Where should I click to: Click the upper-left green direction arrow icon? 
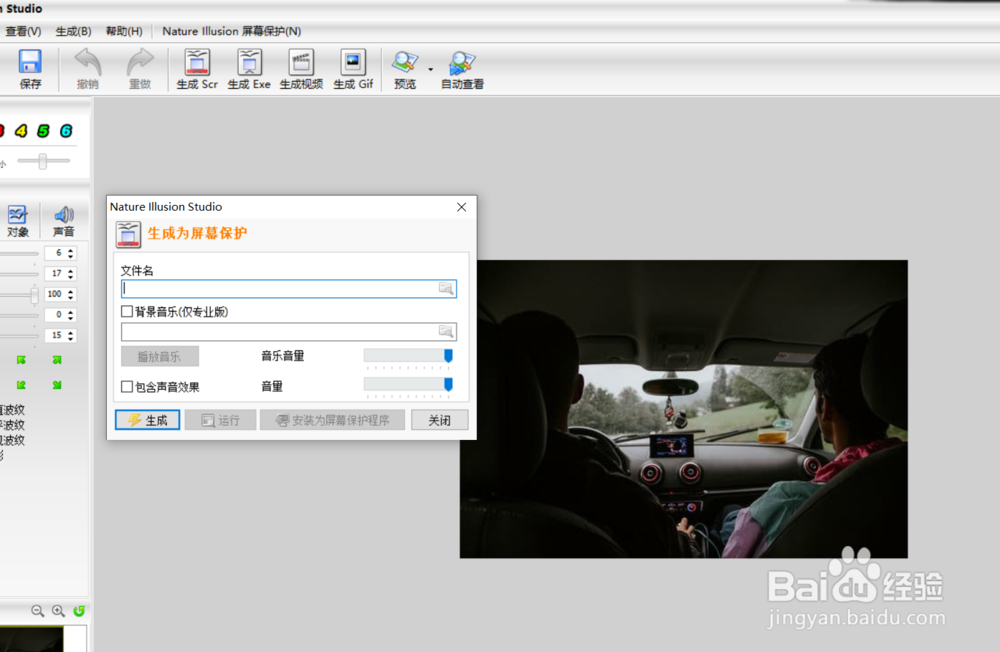21,360
